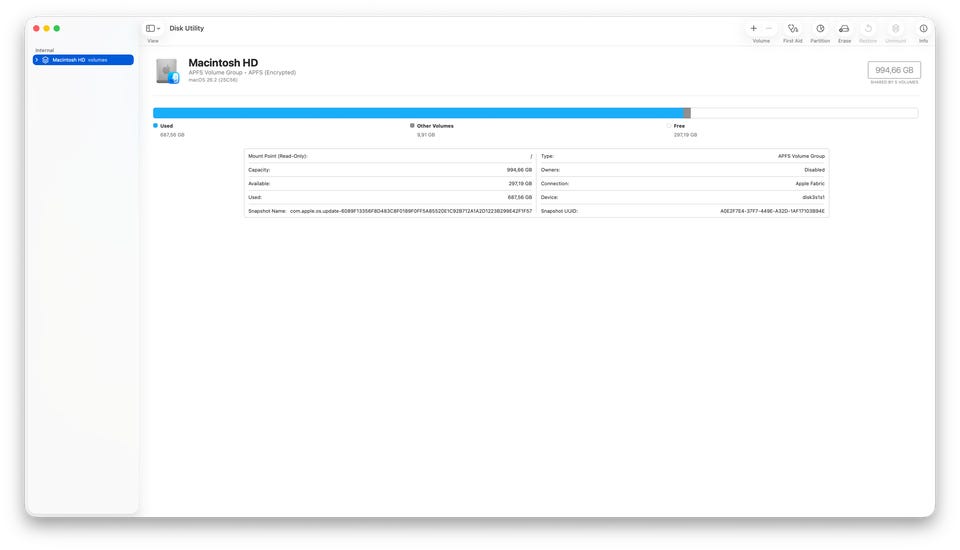The image size is (960, 550).
Task: Click the gray Other Volumes bar segment
Action: pyautogui.click(x=687, y=113)
